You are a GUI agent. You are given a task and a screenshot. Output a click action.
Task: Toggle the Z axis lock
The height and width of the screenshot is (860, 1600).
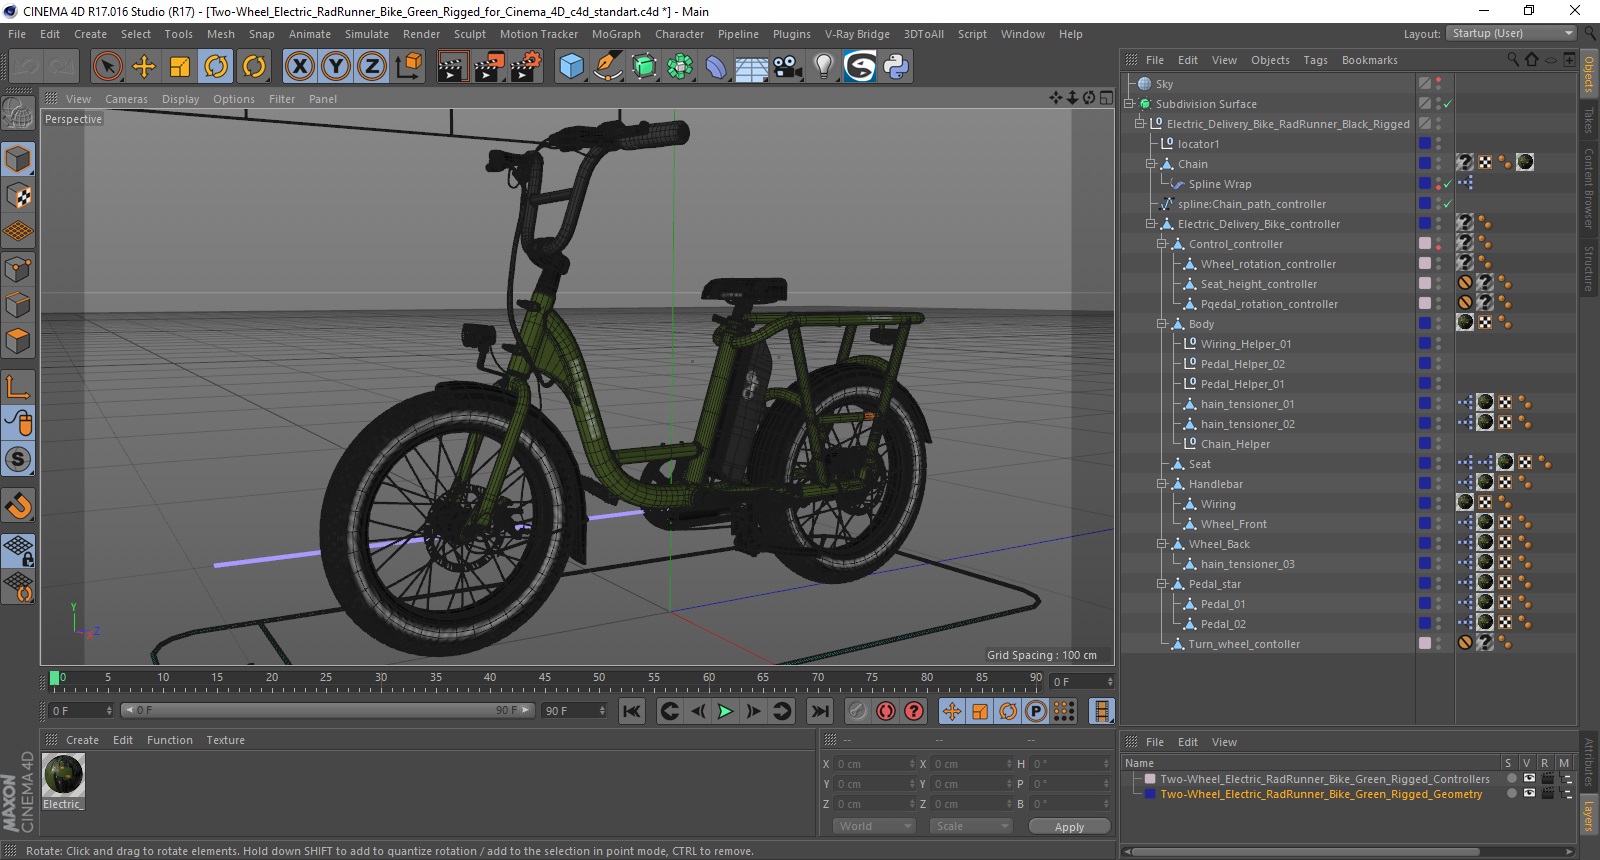point(372,67)
